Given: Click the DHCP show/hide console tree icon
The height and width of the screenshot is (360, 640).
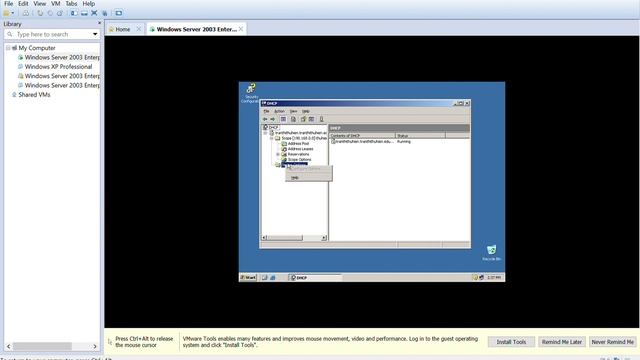Looking at the screenshot, I should (283, 119).
